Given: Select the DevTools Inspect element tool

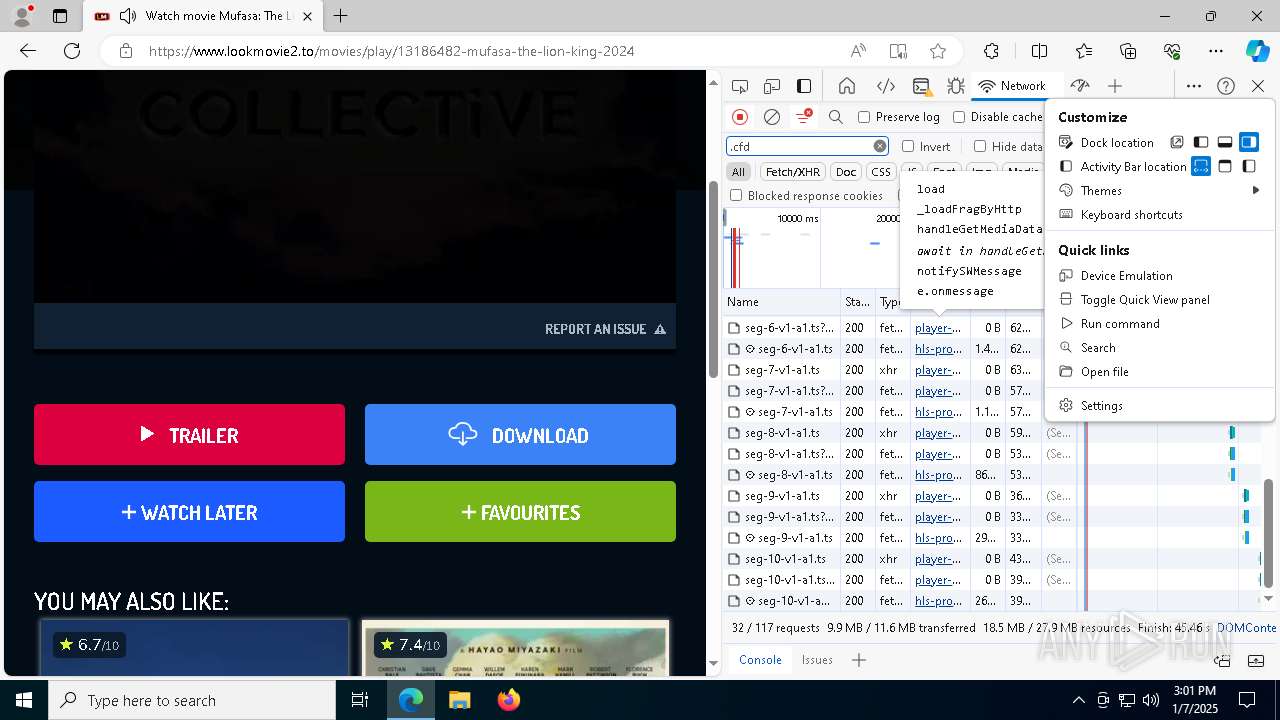Looking at the screenshot, I should coord(740,86).
